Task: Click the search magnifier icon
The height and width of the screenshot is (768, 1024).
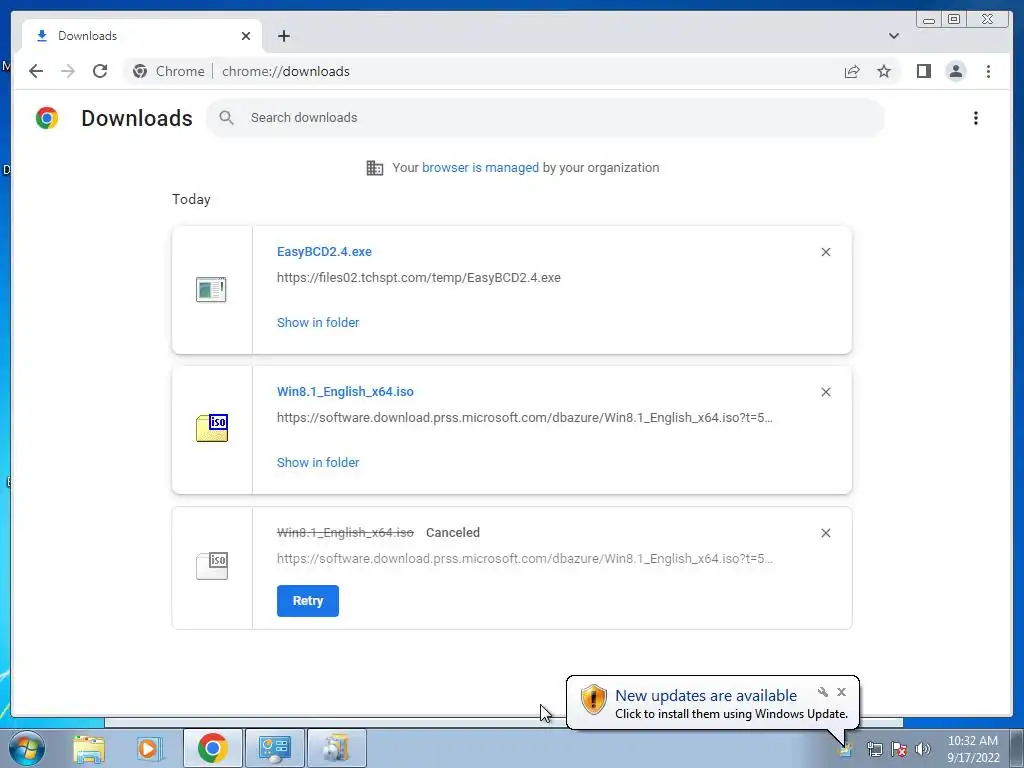Action: click(x=227, y=118)
